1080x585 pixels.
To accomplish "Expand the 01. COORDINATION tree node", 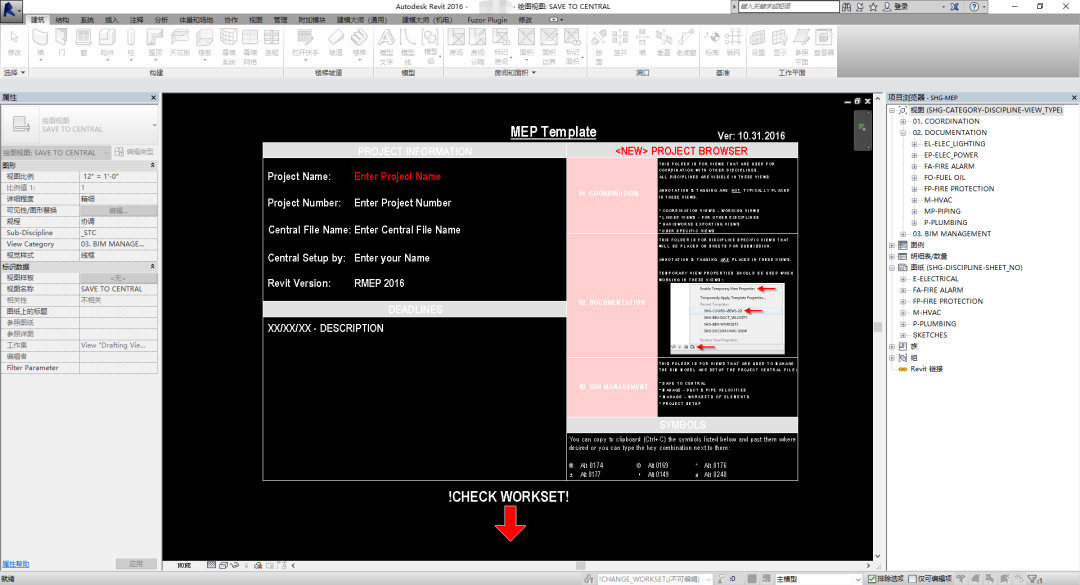I will point(903,121).
